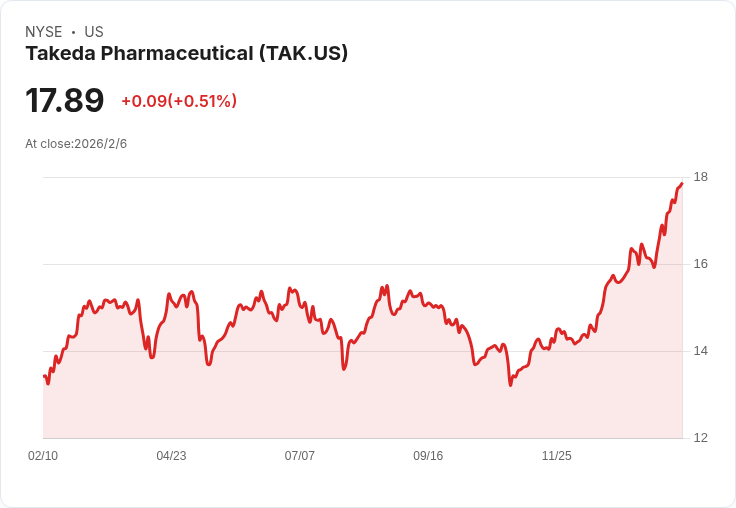
Task: Click the latest point at chart line's end
Action: (682, 184)
